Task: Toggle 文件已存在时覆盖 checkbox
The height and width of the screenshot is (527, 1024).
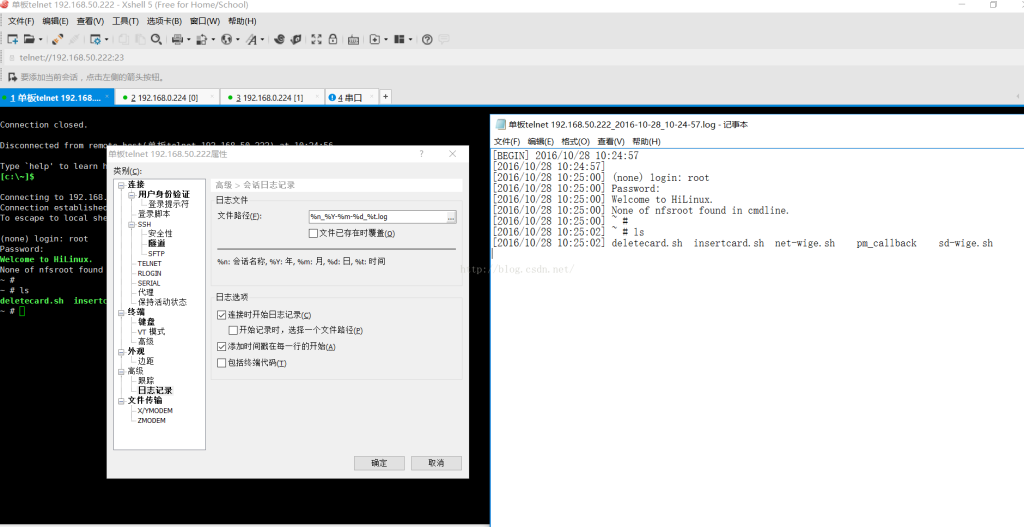Action: coord(313,233)
